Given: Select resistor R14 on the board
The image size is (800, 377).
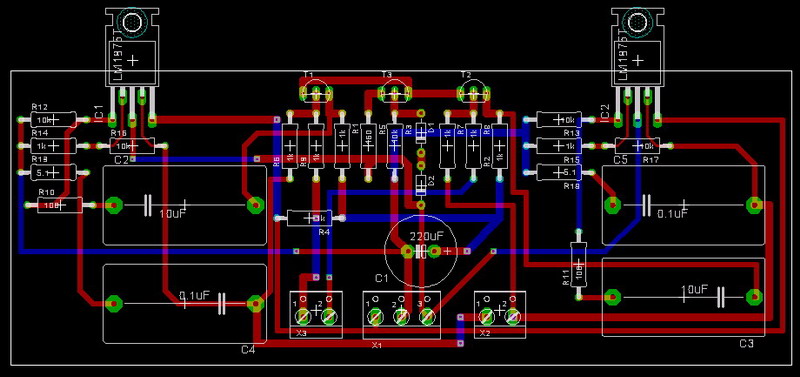Looking at the screenshot, I should pos(53,146).
